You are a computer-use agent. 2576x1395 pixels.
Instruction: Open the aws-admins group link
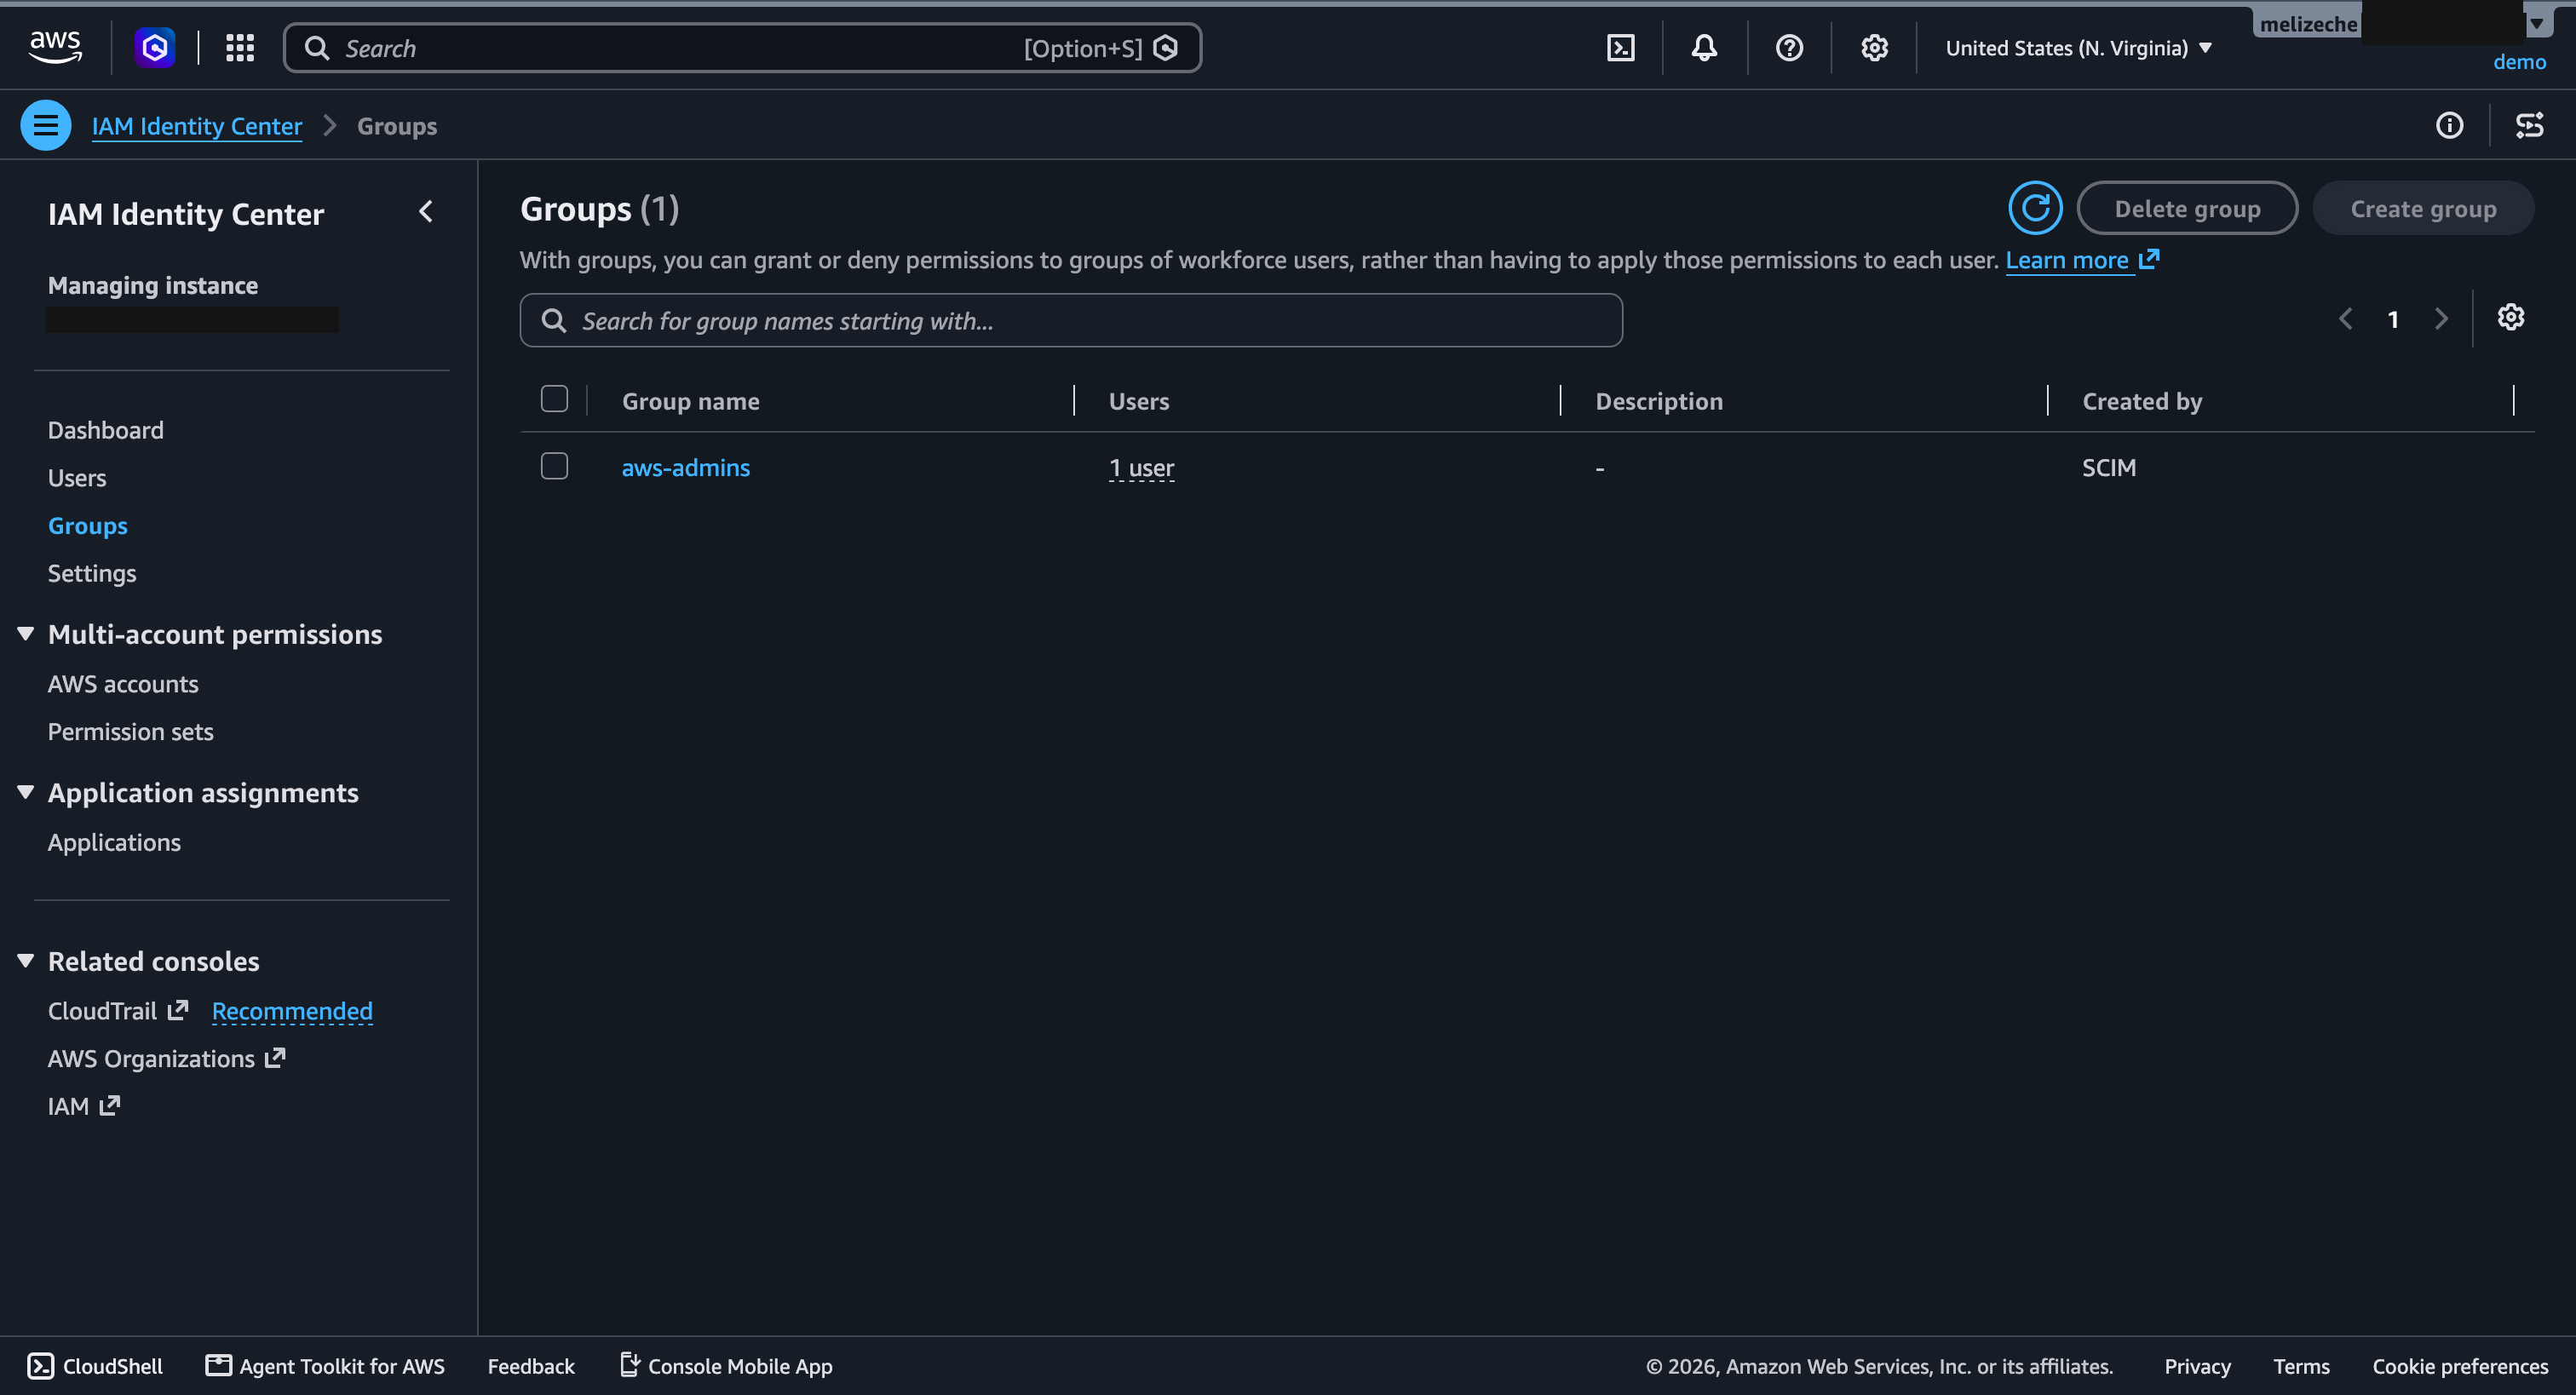click(x=686, y=467)
